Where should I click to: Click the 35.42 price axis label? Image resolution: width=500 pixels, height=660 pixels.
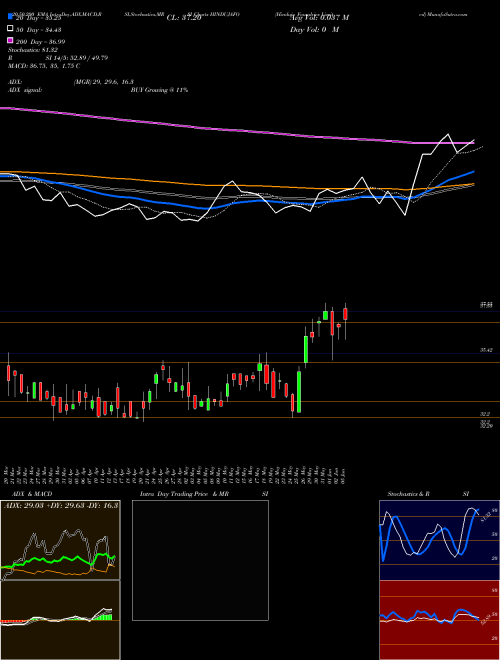pos(485,350)
